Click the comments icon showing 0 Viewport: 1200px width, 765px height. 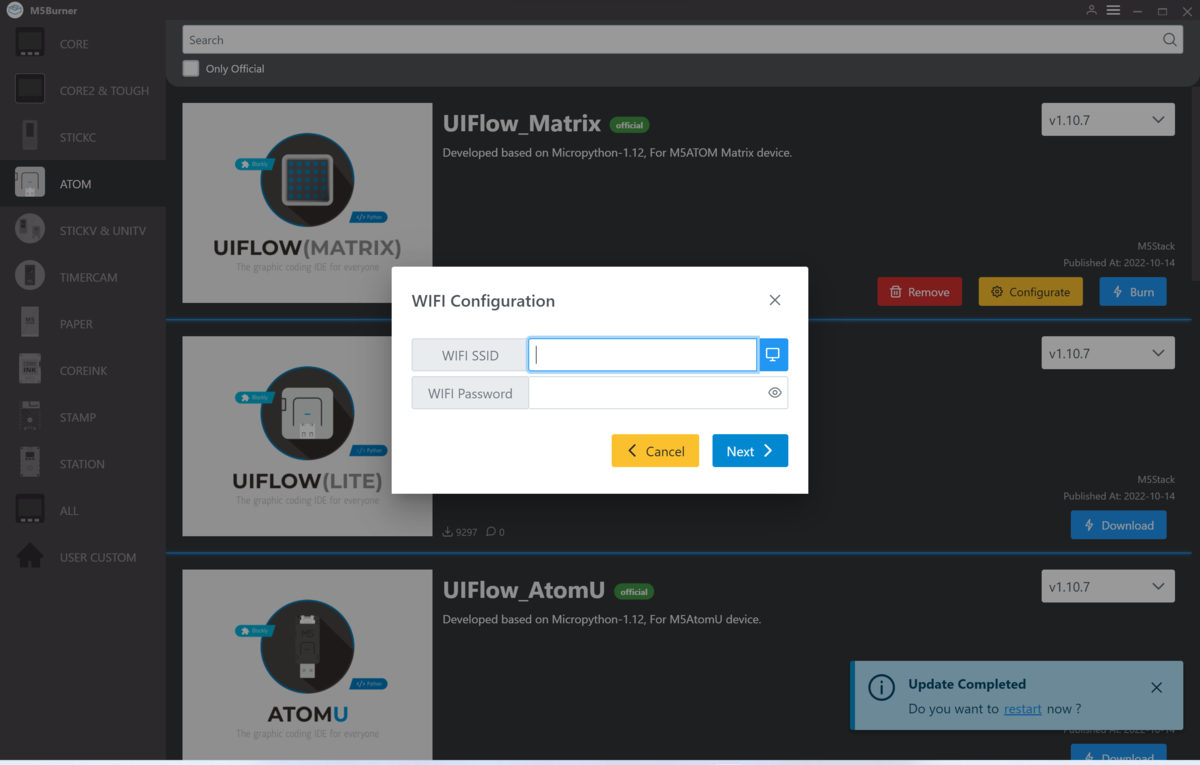coord(491,532)
